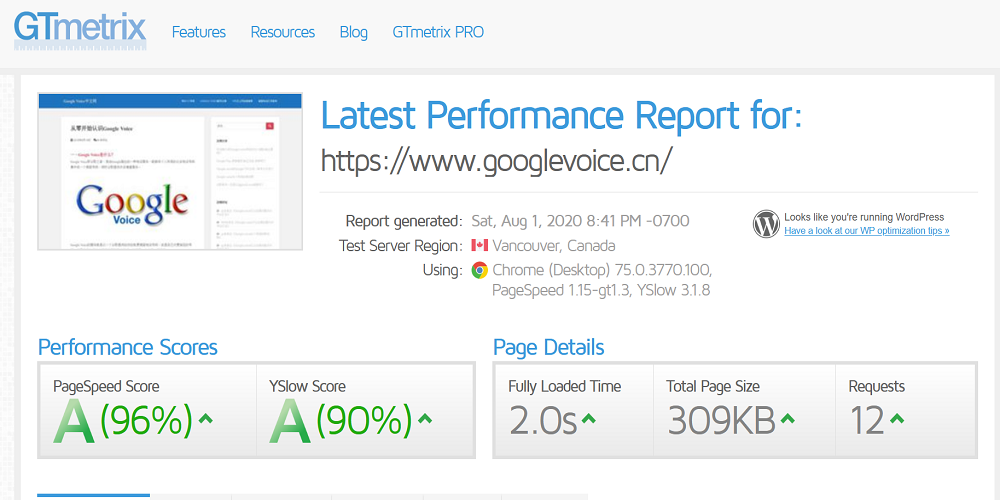The height and width of the screenshot is (500, 1000).
Task: Open the WP optimization tips link
Action: point(866,231)
